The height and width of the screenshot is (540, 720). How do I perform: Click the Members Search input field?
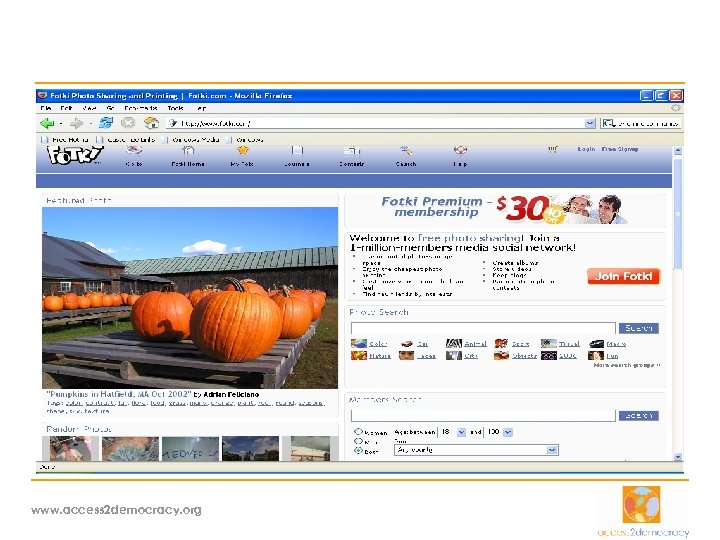click(483, 416)
